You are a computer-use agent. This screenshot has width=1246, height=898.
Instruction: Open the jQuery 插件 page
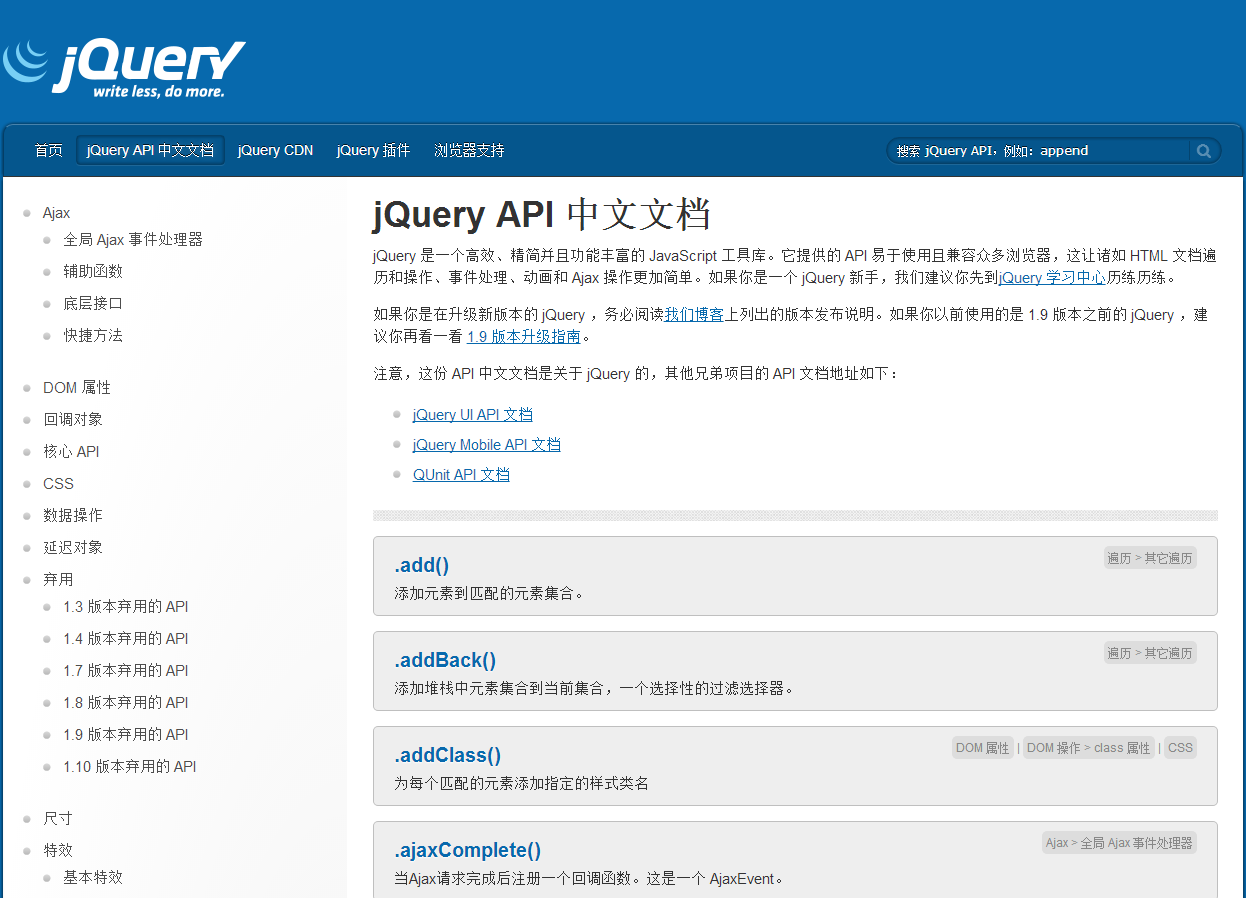coord(373,150)
